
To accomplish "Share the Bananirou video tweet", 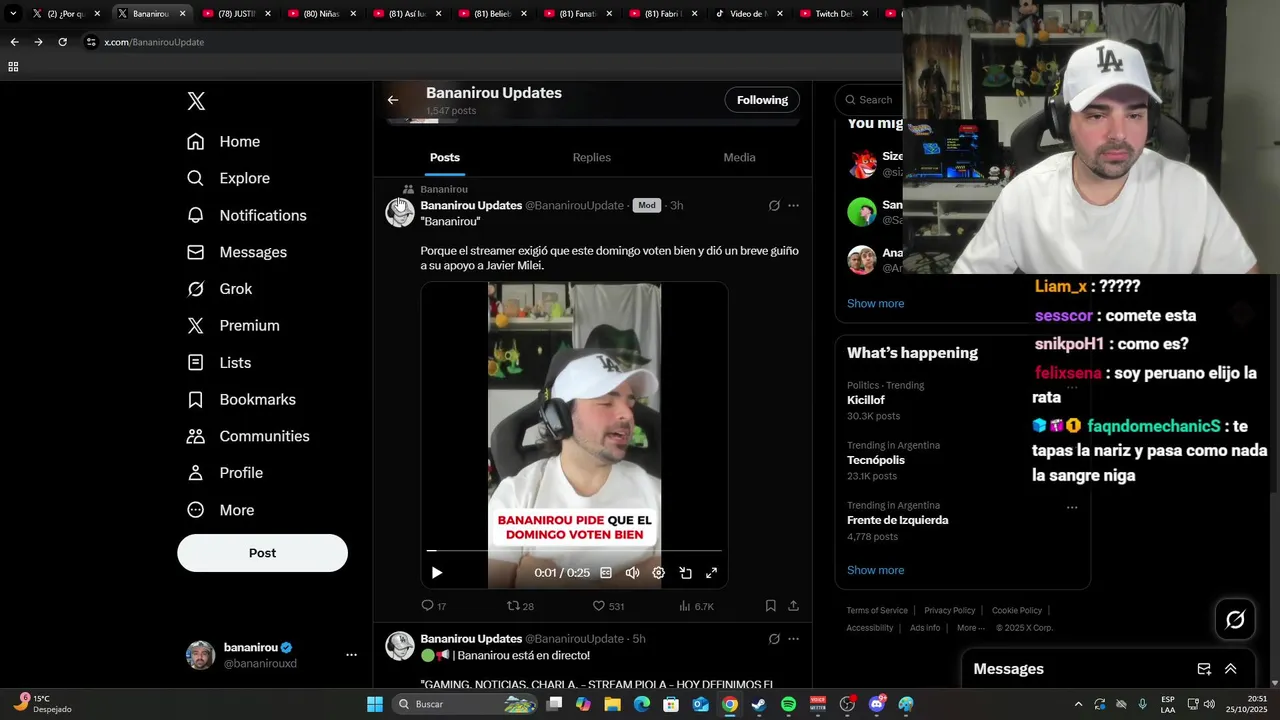I will tap(793, 606).
